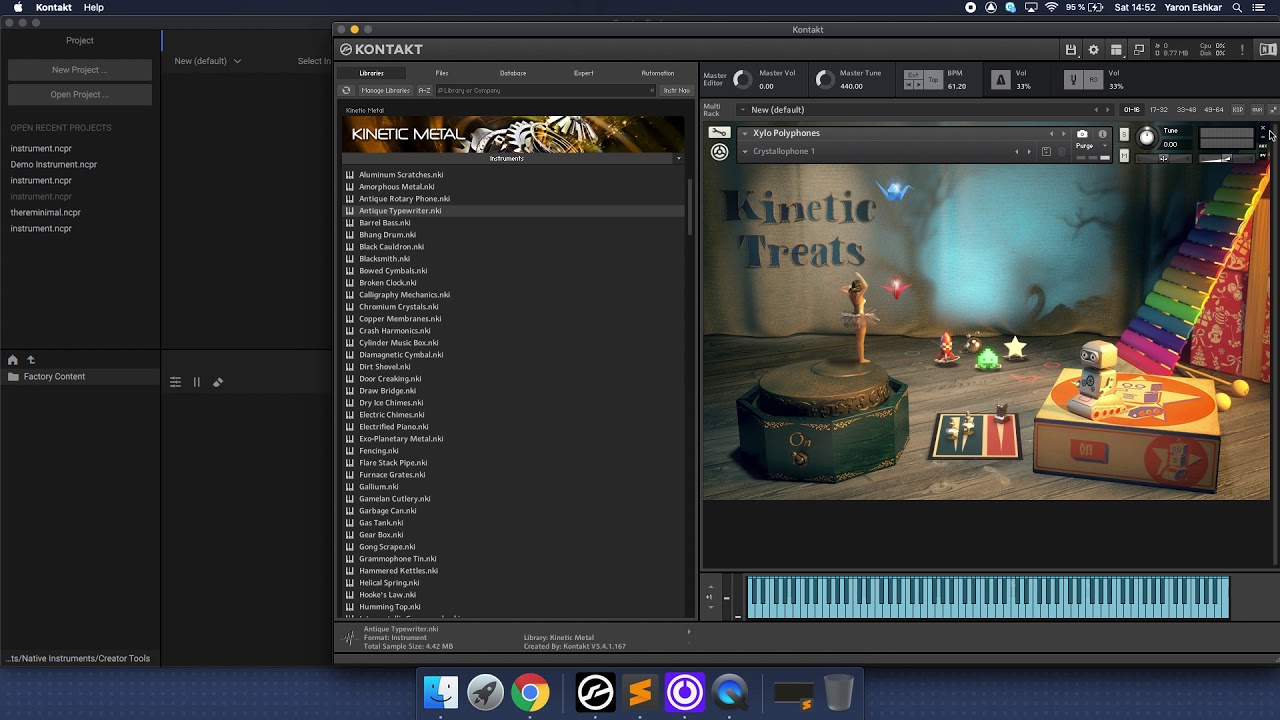This screenshot has height=720, width=1280.
Task: Open instrument edit mode with wrench icon
Action: pyautogui.click(x=719, y=132)
